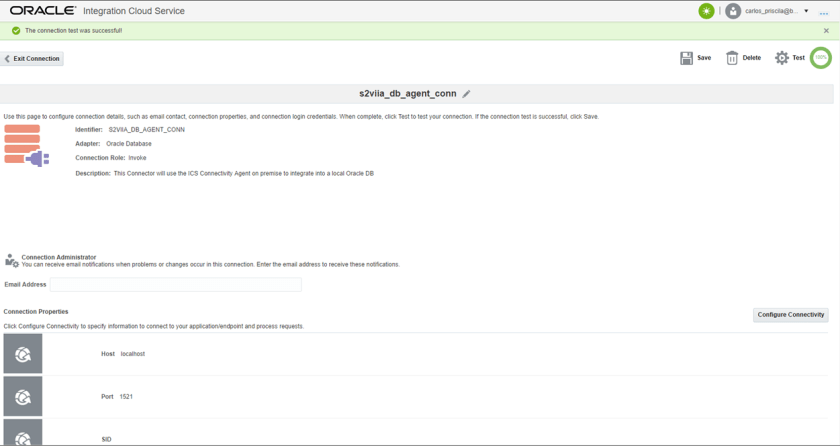Click Configure Connectivity button
This screenshot has width=840, height=446.
790,315
